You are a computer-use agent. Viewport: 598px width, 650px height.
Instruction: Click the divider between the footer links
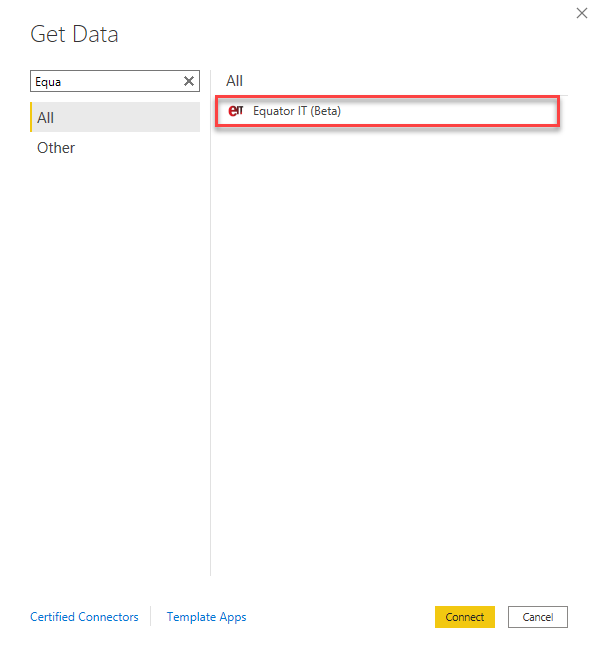pyautogui.click(x=150, y=616)
